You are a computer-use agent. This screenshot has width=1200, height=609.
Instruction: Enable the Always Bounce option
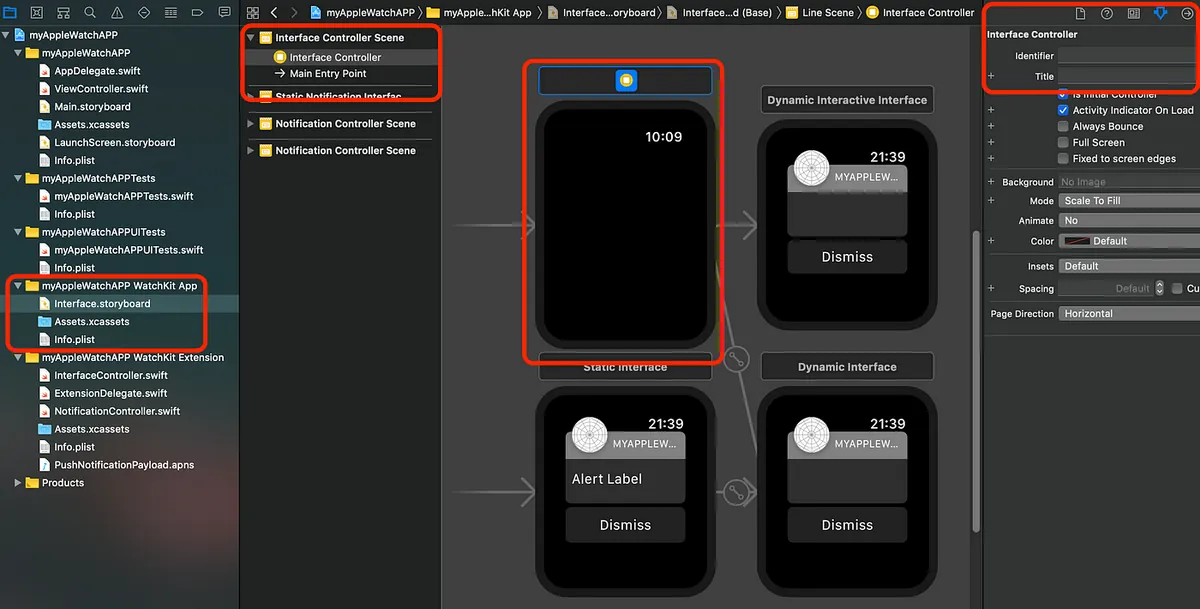(x=1065, y=125)
